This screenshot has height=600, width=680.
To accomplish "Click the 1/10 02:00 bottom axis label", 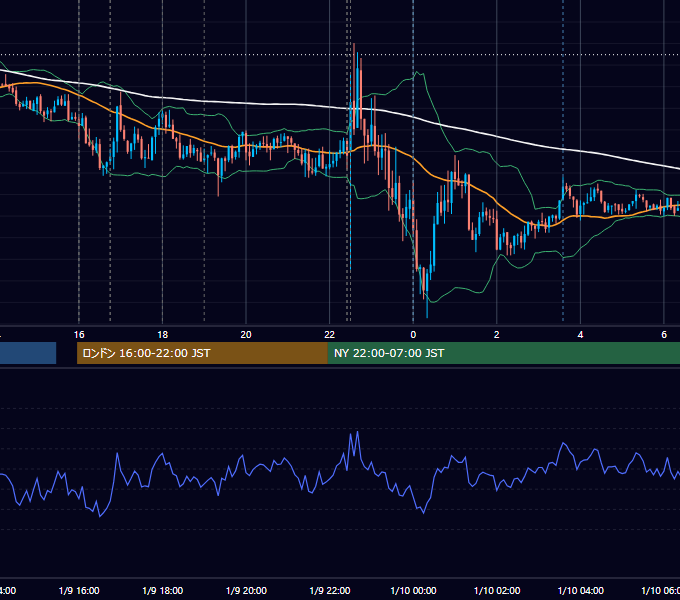I will (x=497, y=590).
